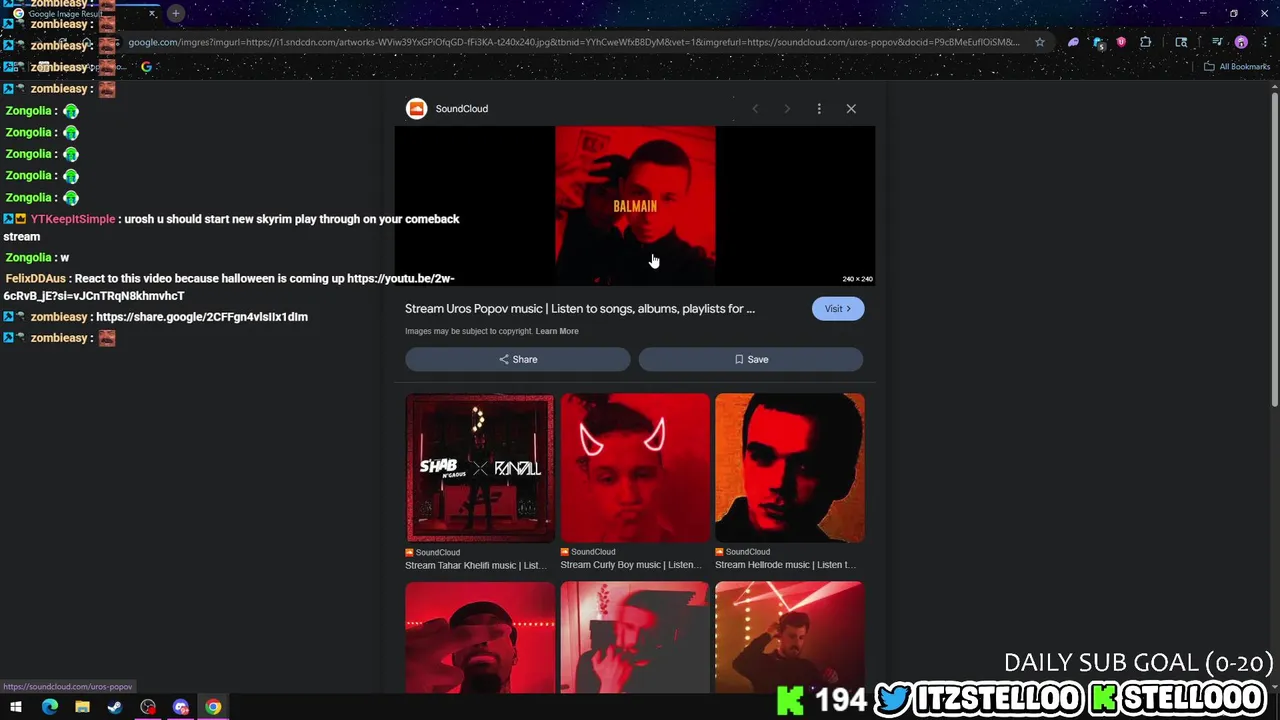1280x720 pixels.
Task: Switch to Chrome in the taskbar
Action: tap(213, 707)
